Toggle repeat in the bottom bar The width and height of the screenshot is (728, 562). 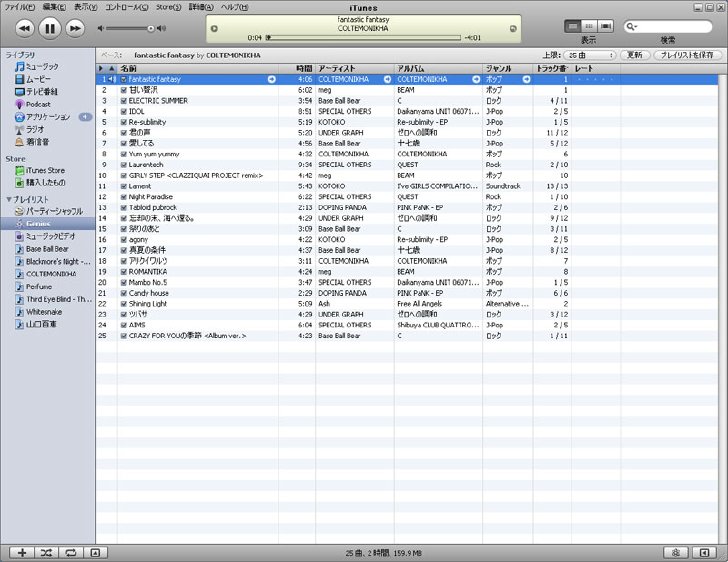pyautogui.click(x=71, y=553)
